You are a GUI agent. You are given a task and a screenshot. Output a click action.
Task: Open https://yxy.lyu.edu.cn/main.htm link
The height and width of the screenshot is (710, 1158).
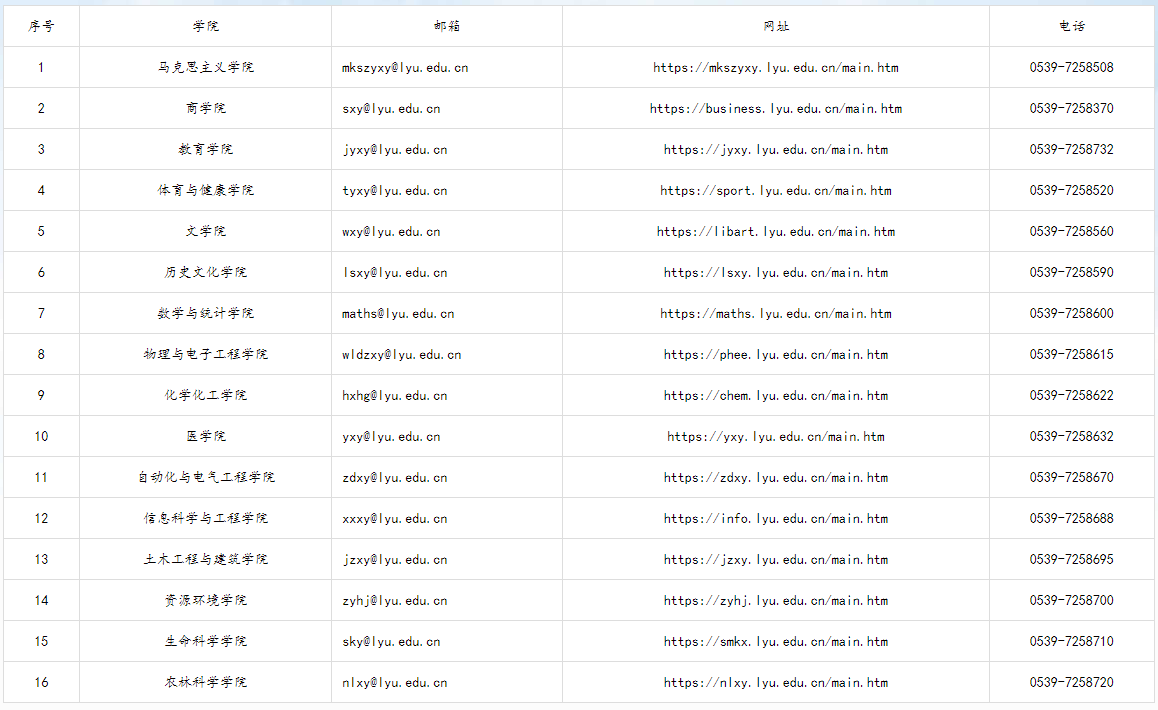tap(776, 437)
